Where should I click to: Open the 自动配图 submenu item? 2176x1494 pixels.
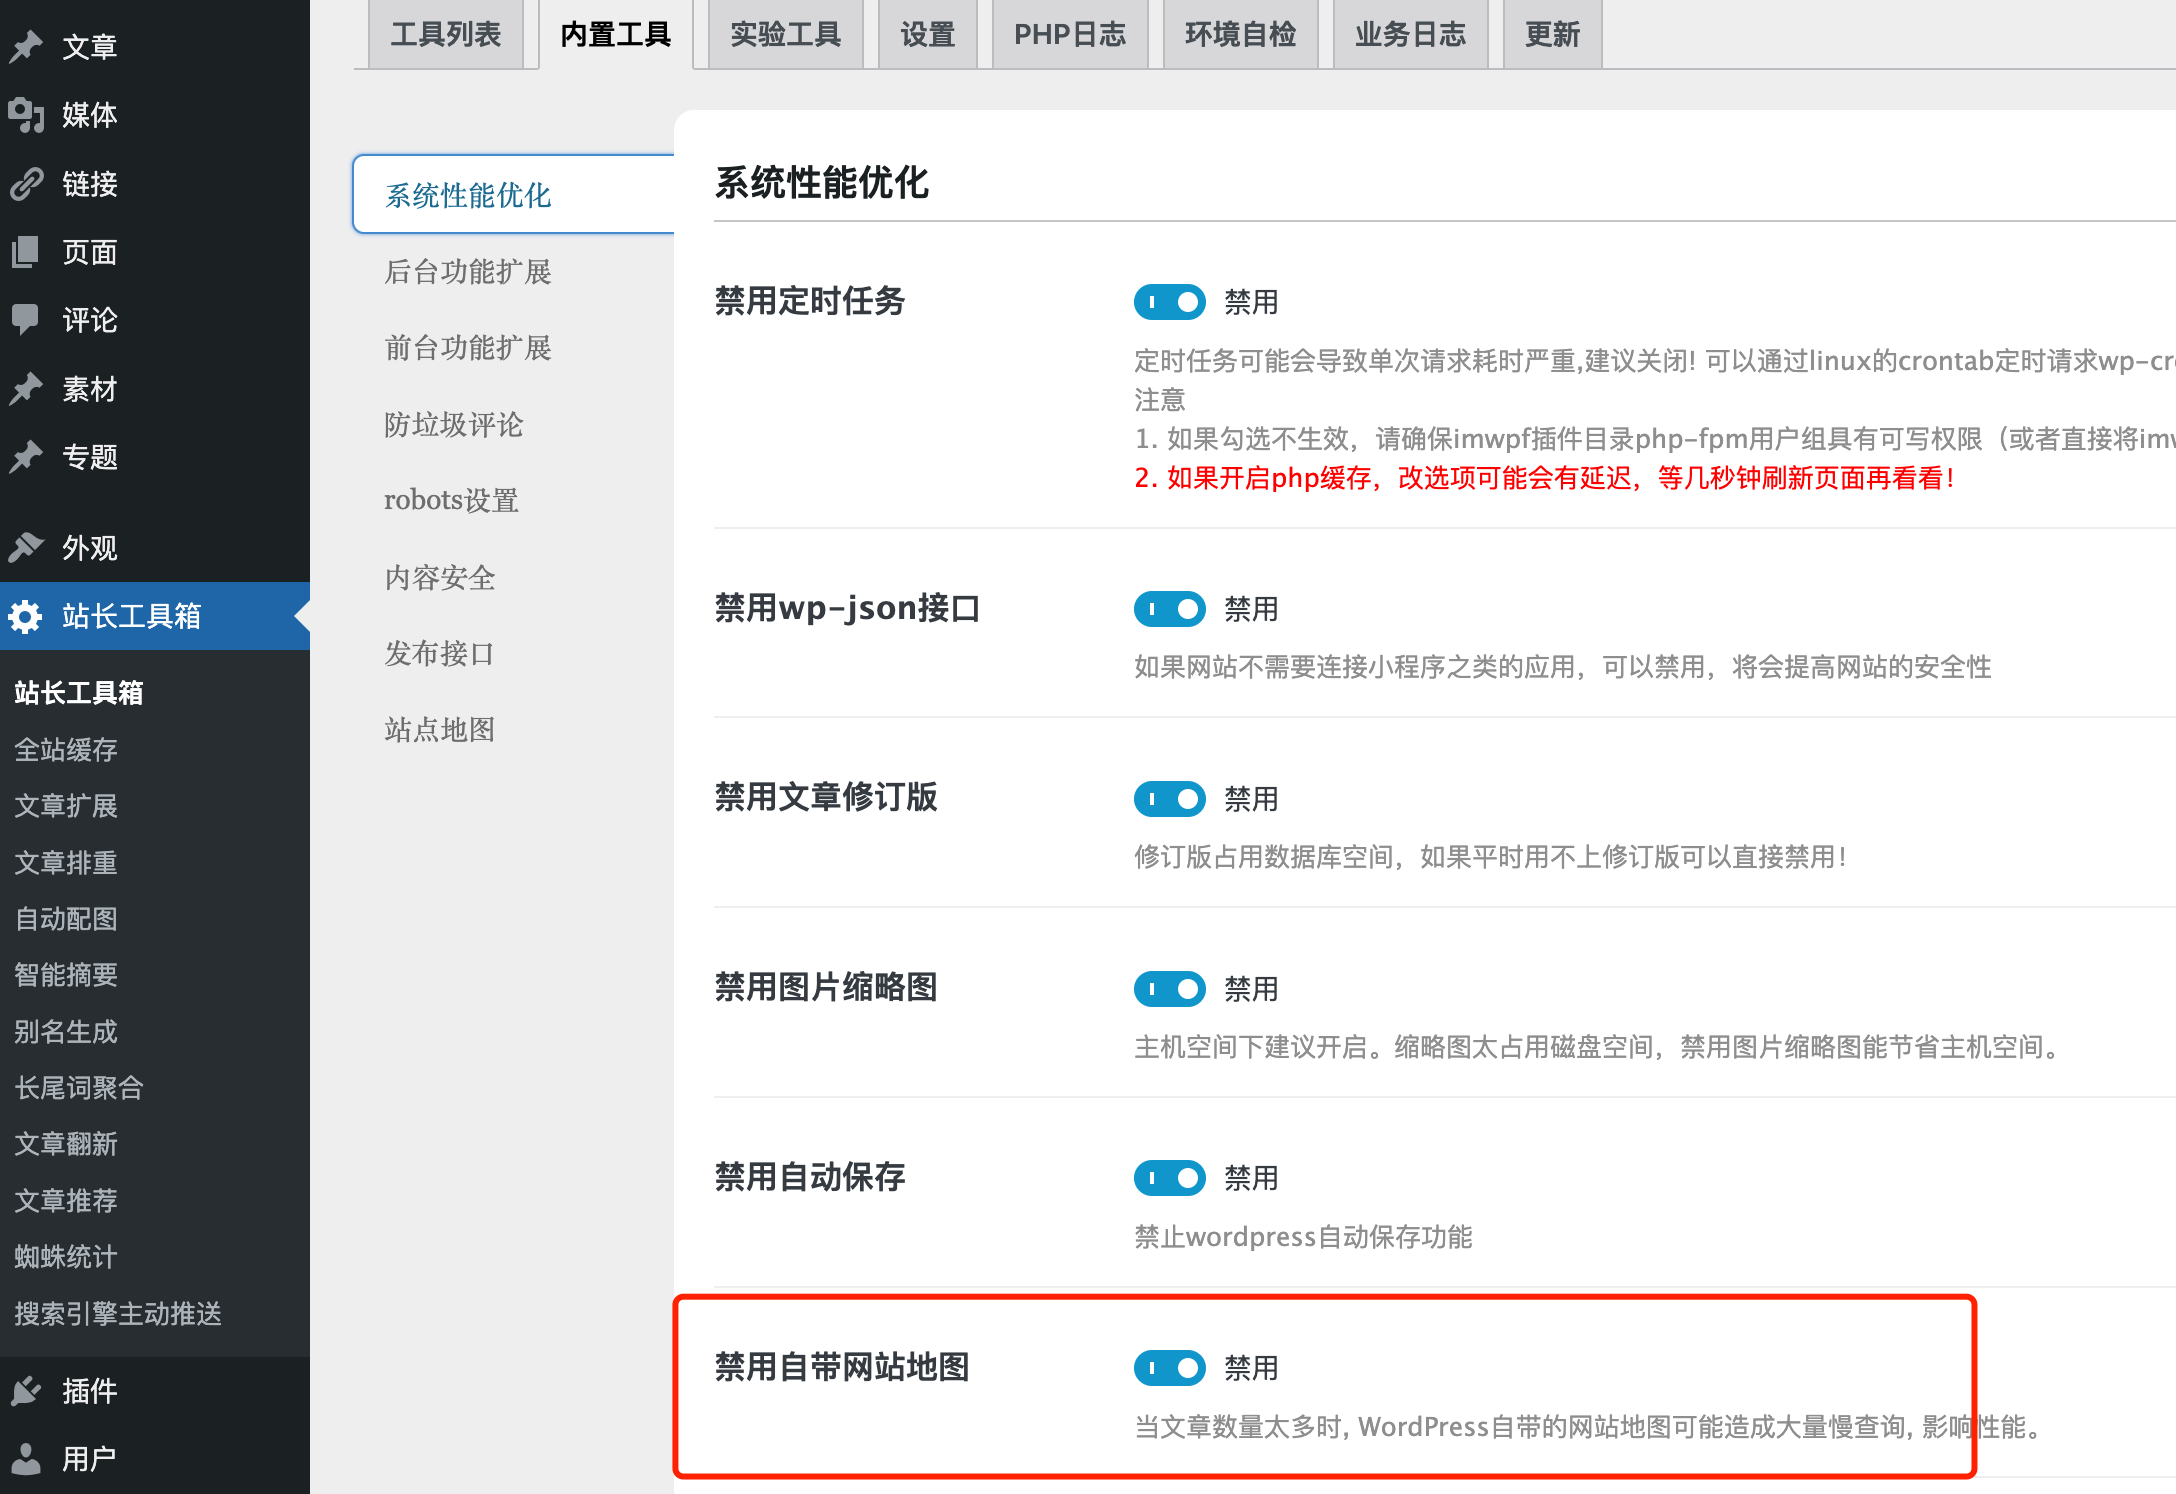[x=66, y=919]
